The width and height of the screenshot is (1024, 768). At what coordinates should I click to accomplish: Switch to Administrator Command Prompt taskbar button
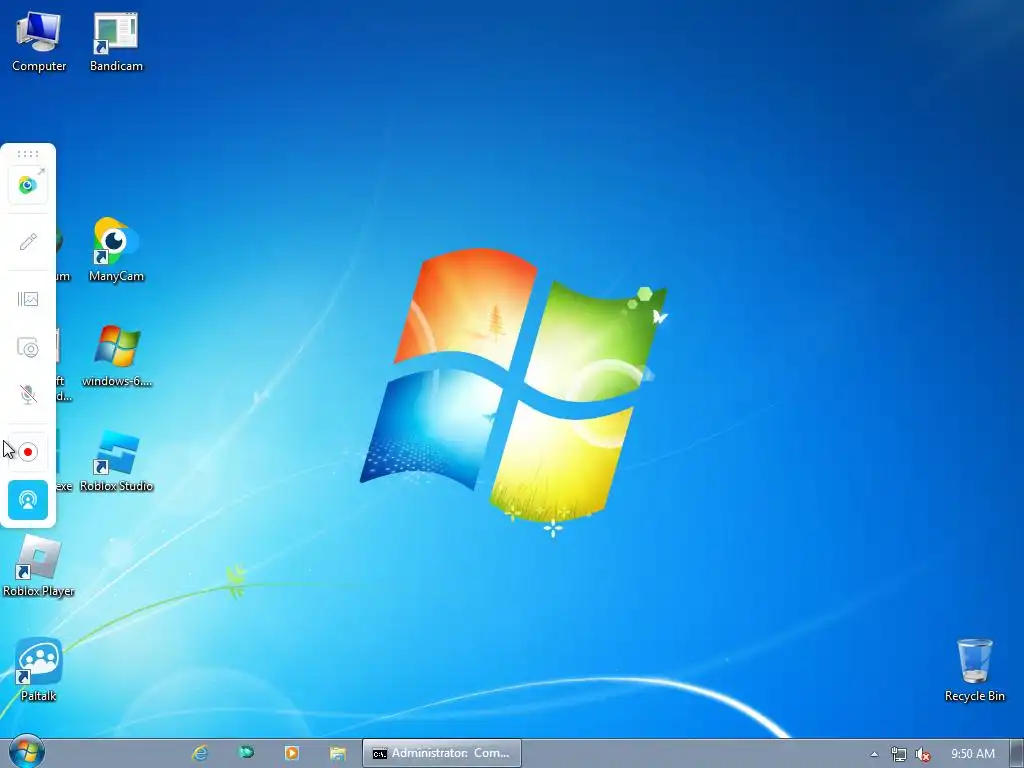pos(442,753)
